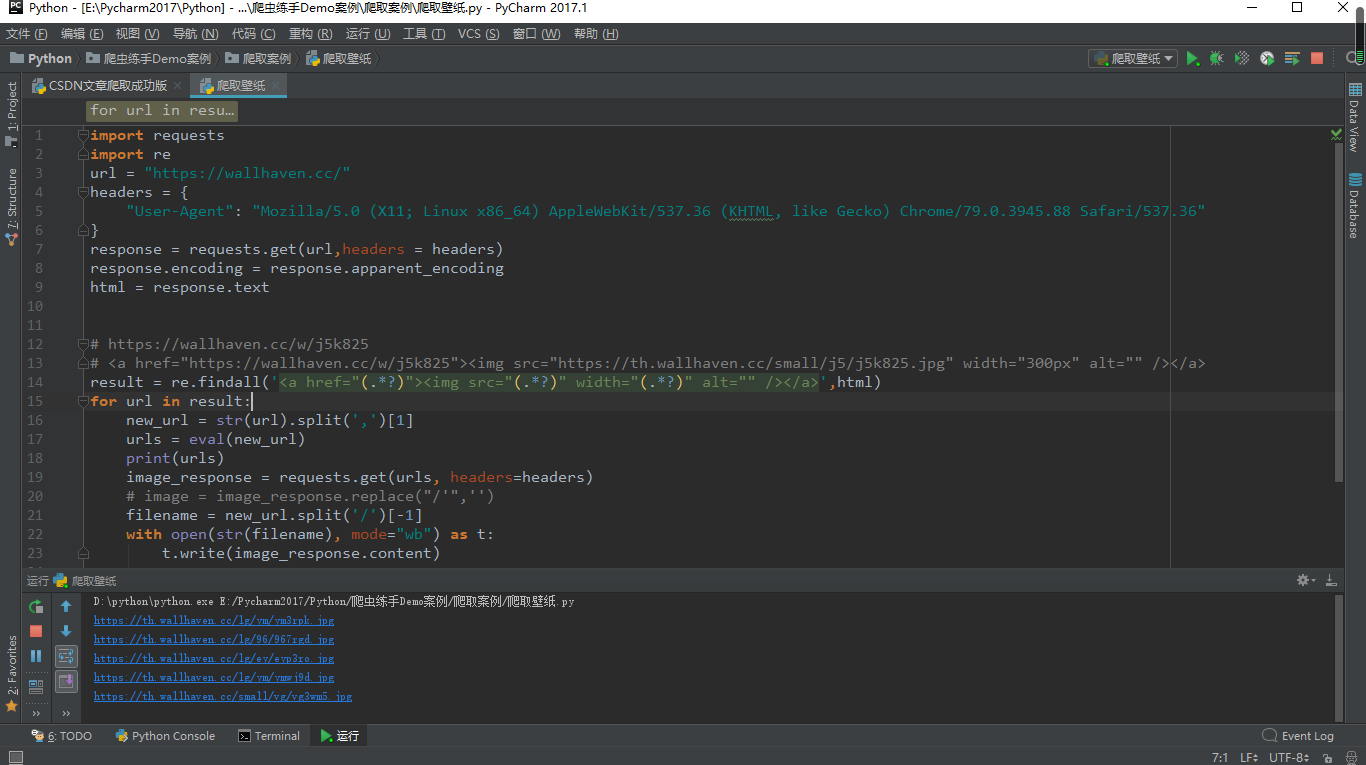The height and width of the screenshot is (765, 1366).
Task: Open link ending ymwj9d.jpg in console
Action: pos(214,678)
